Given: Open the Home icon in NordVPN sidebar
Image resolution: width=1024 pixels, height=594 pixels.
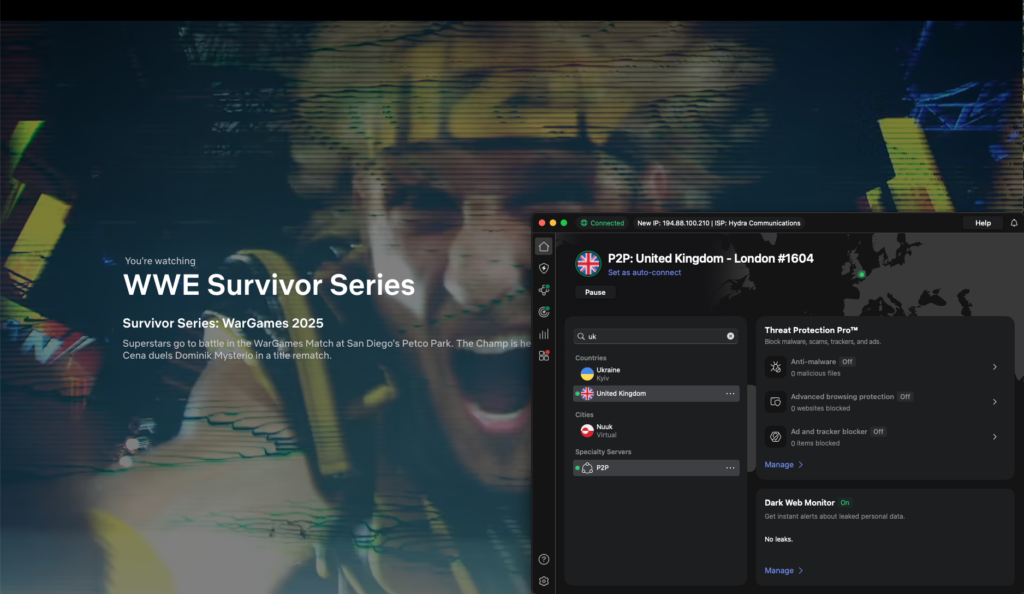Looking at the screenshot, I should [x=543, y=247].
